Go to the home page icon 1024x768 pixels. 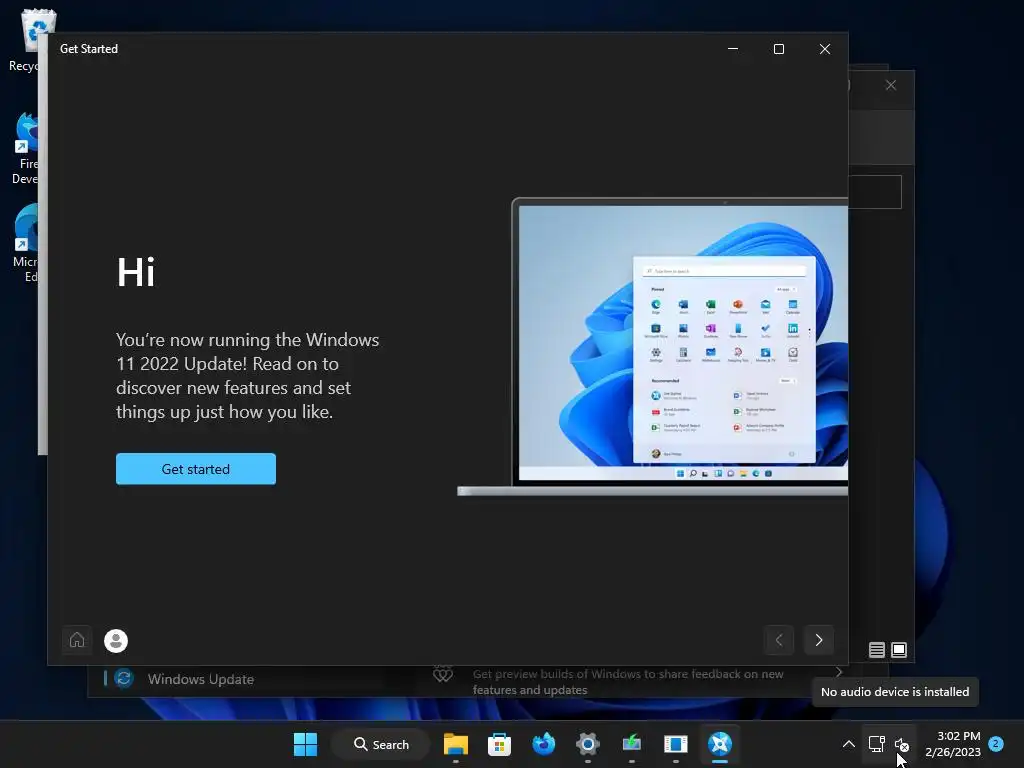tap(77, 640)
